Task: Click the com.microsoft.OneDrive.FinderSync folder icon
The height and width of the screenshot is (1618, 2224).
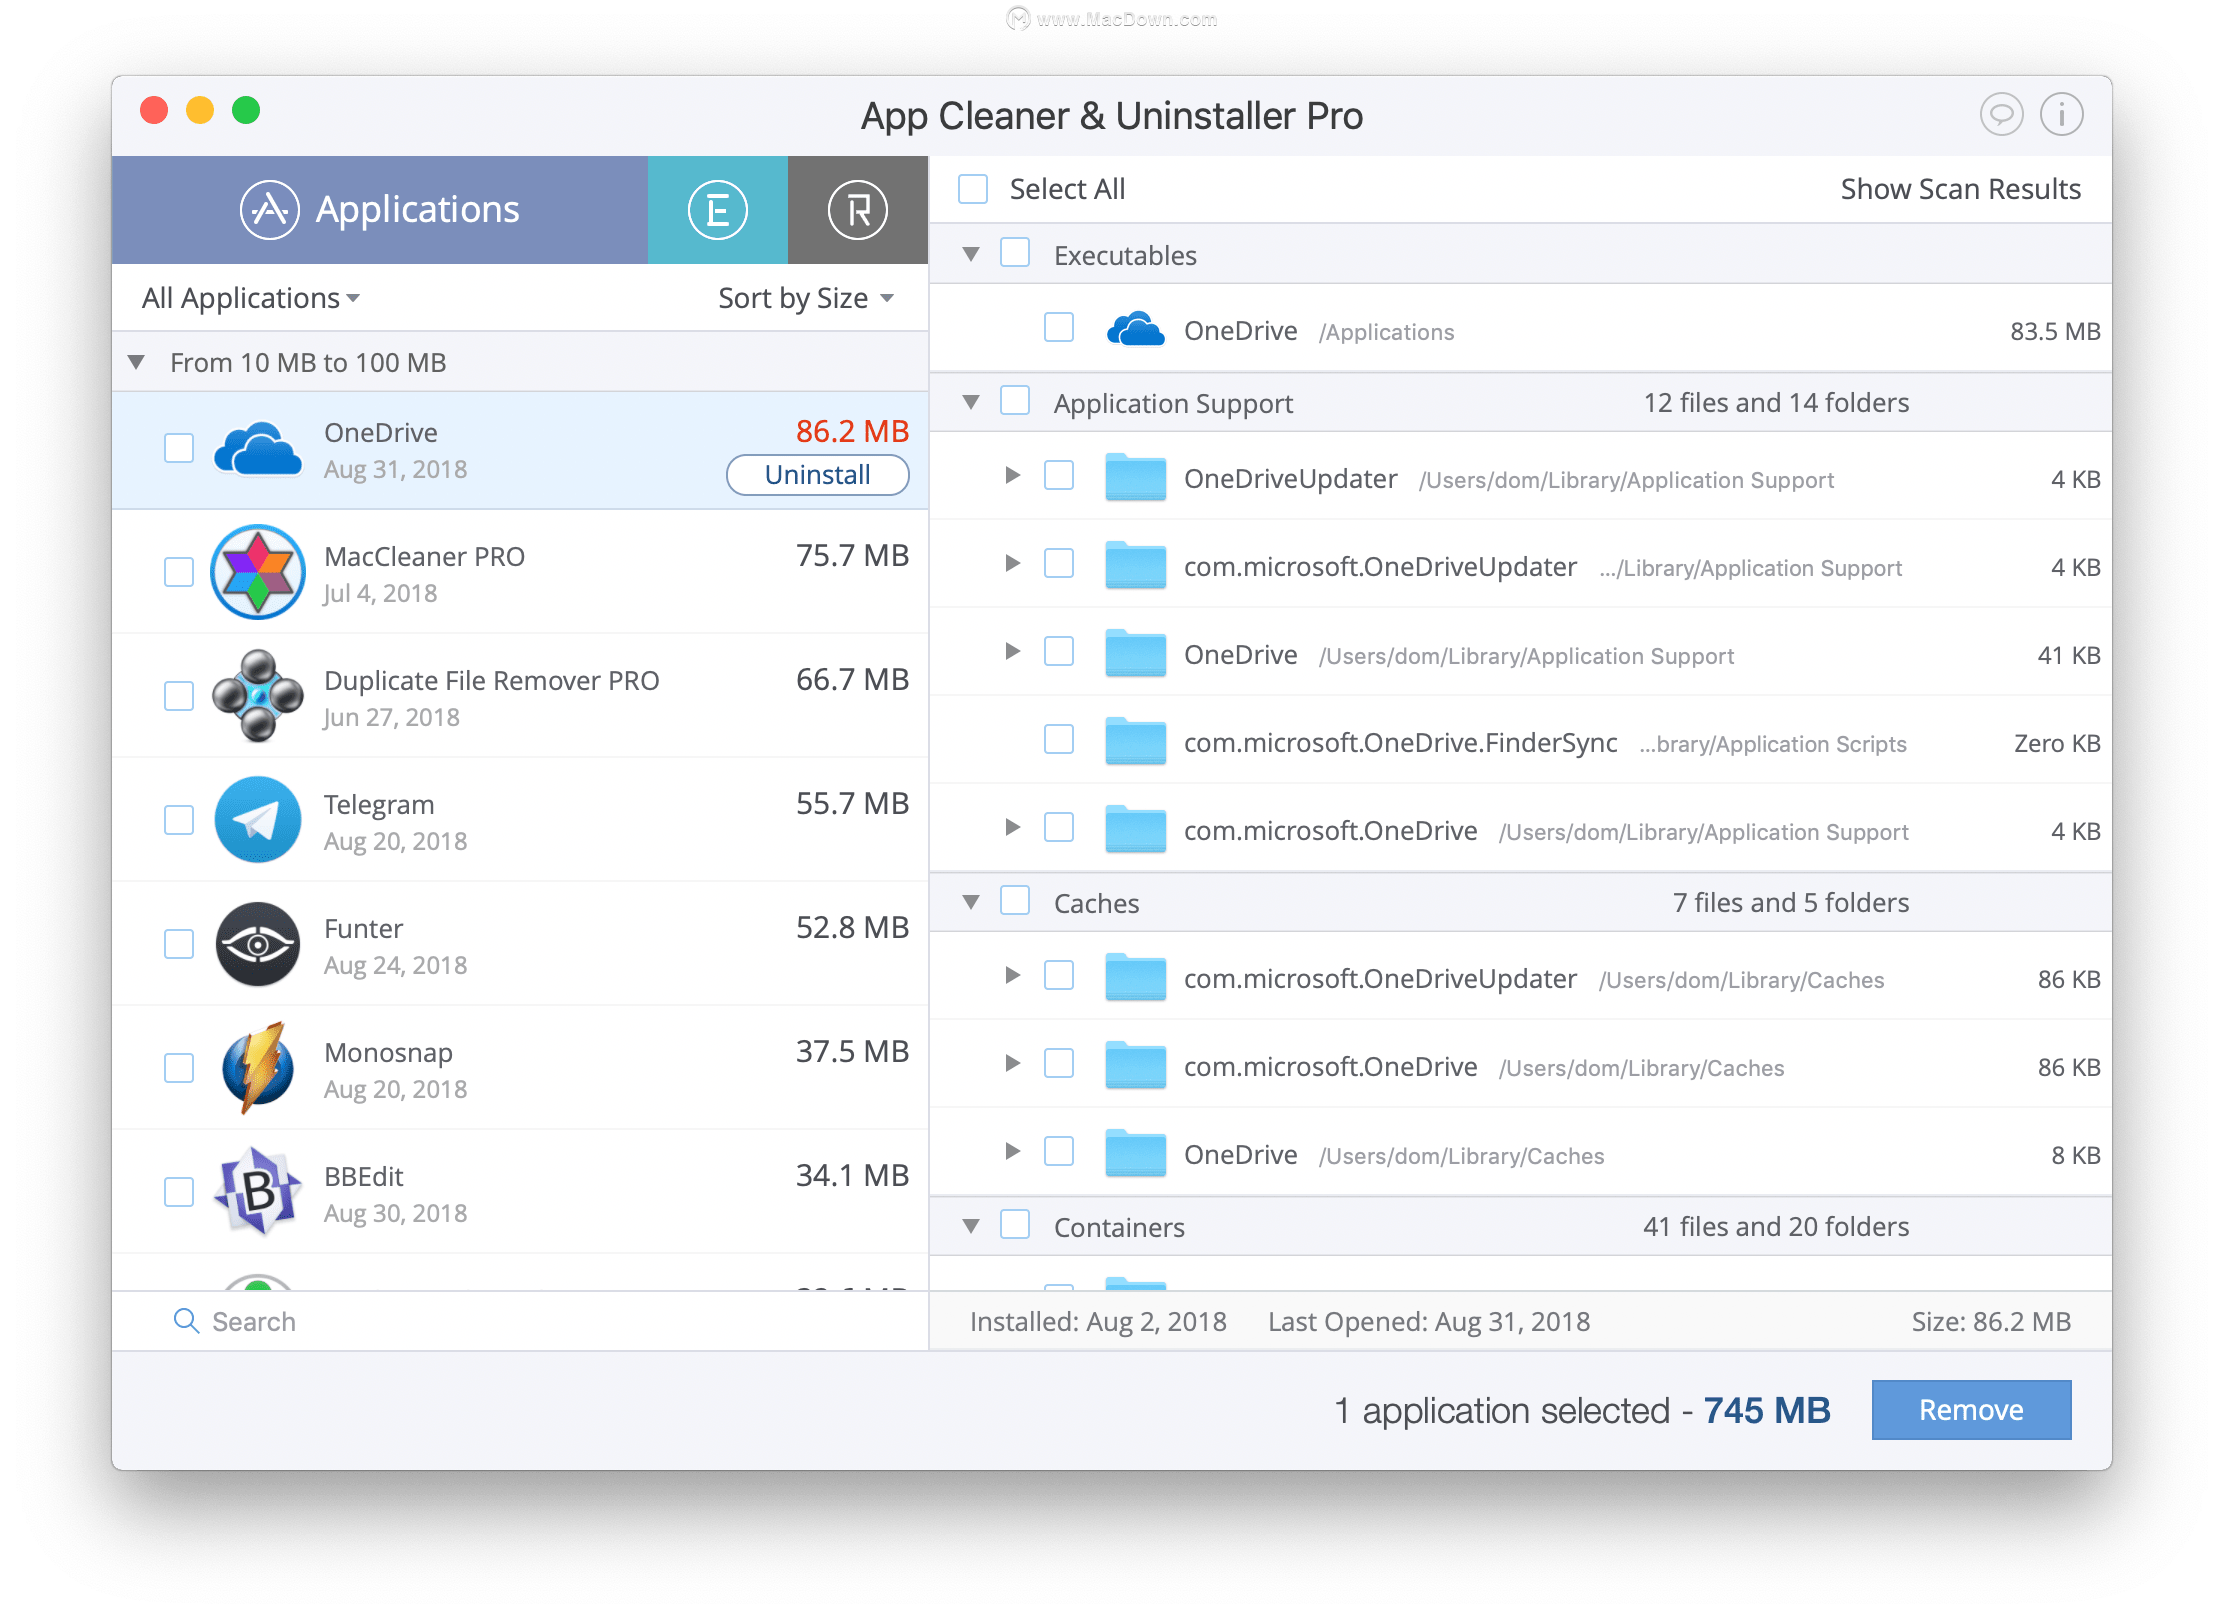Action: [1135, 742]
